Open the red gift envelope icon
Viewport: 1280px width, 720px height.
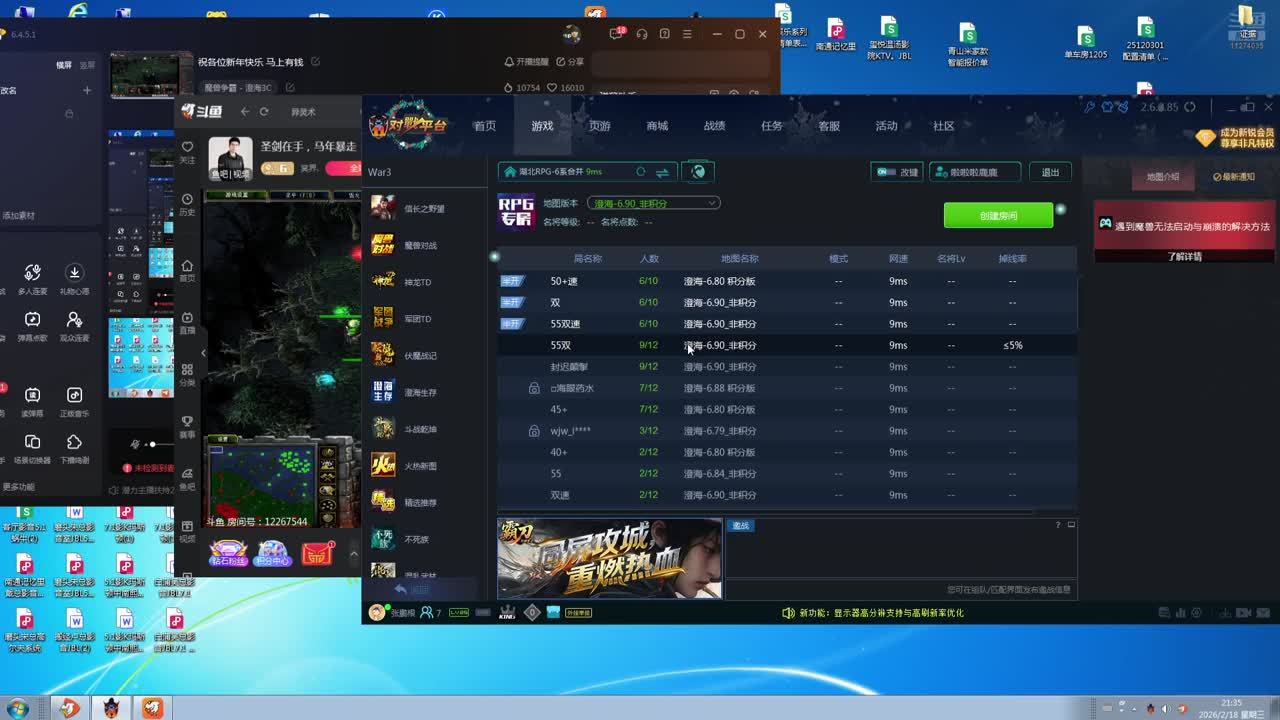(x=317, y=554)
